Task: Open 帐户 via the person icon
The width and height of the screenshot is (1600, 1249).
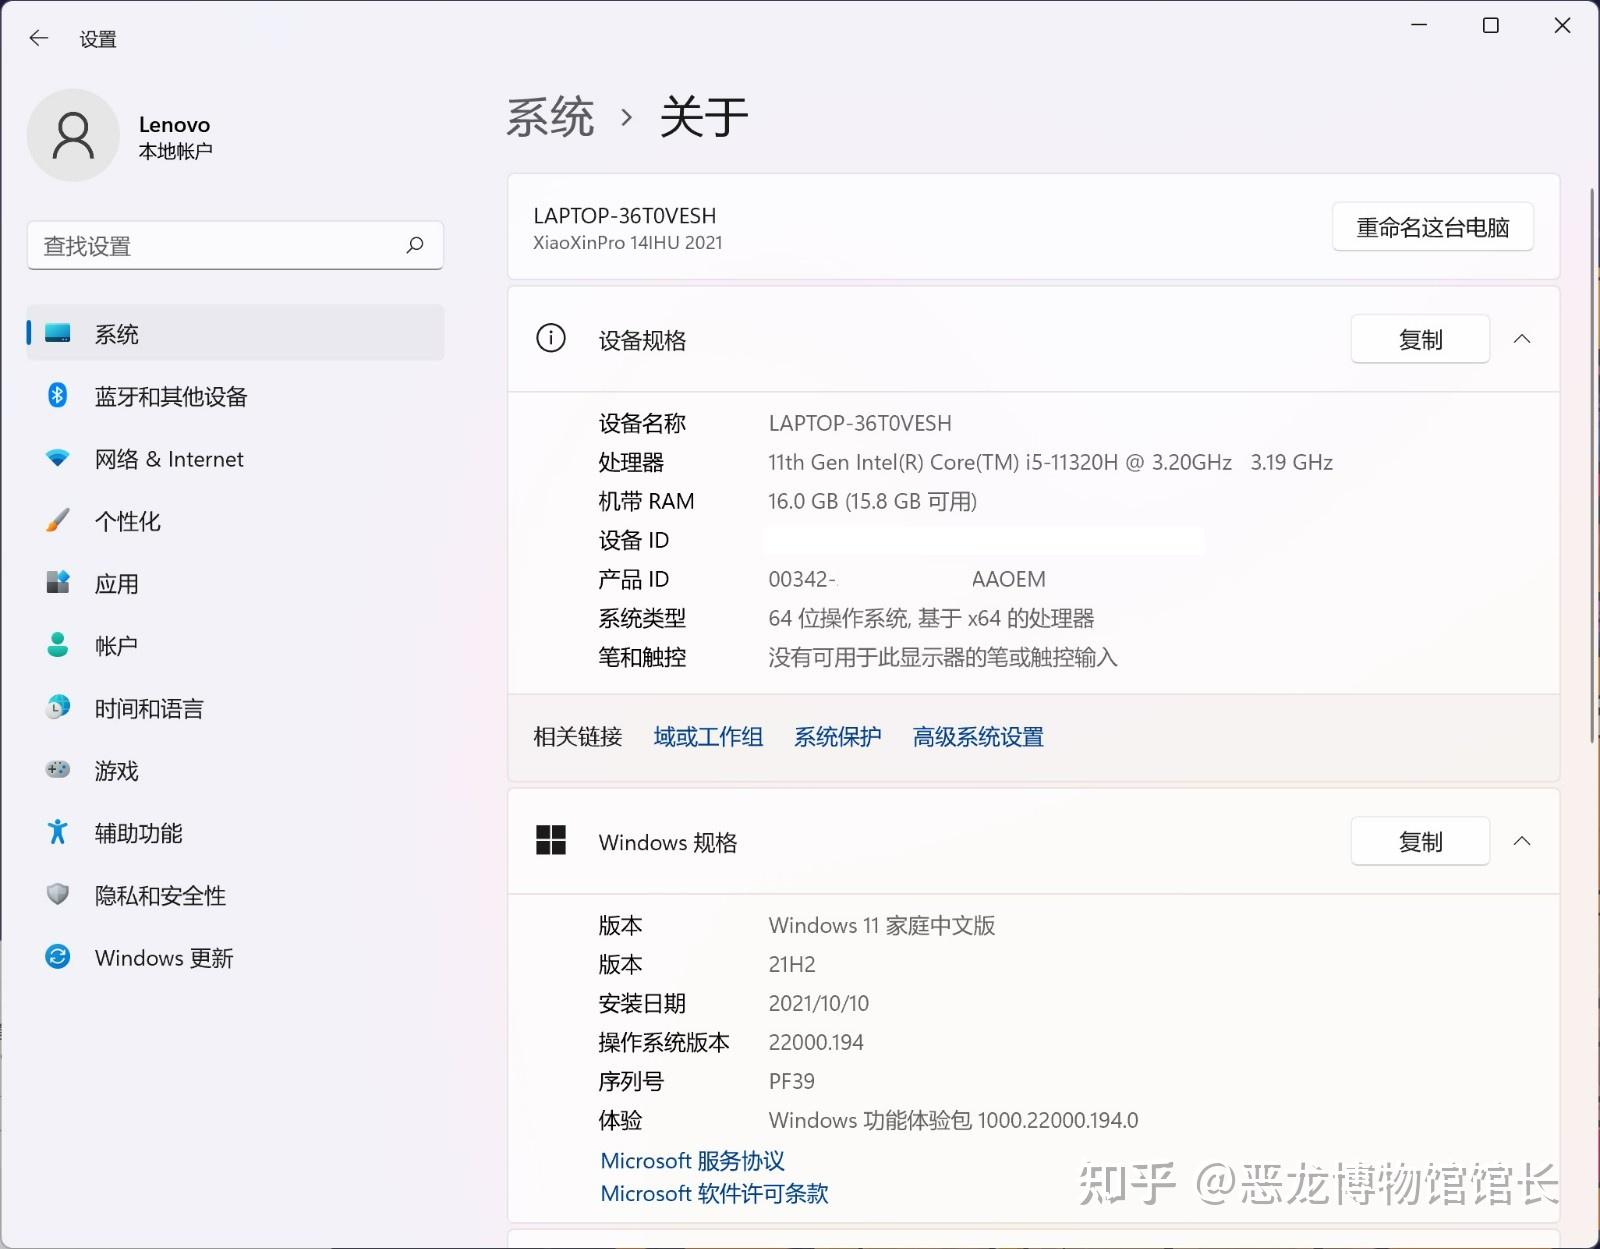Action: coord(58,645)
